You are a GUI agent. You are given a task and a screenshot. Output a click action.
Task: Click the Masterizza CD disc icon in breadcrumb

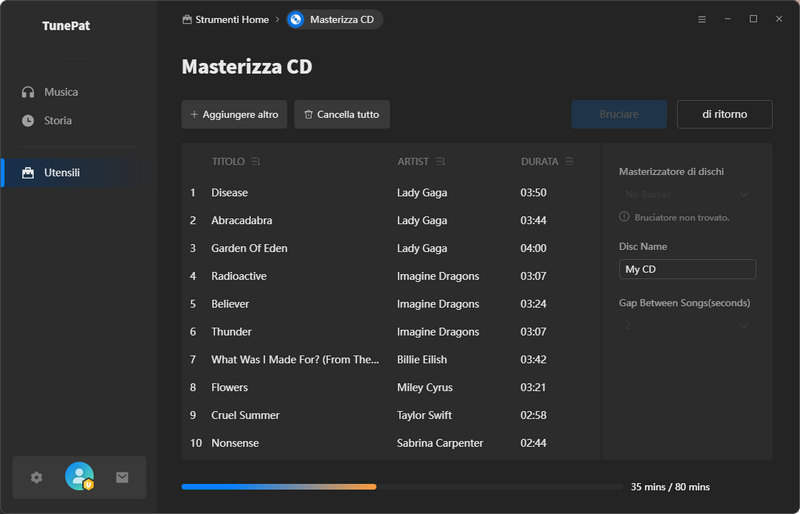pyautogui.click(x=296, y=19)
